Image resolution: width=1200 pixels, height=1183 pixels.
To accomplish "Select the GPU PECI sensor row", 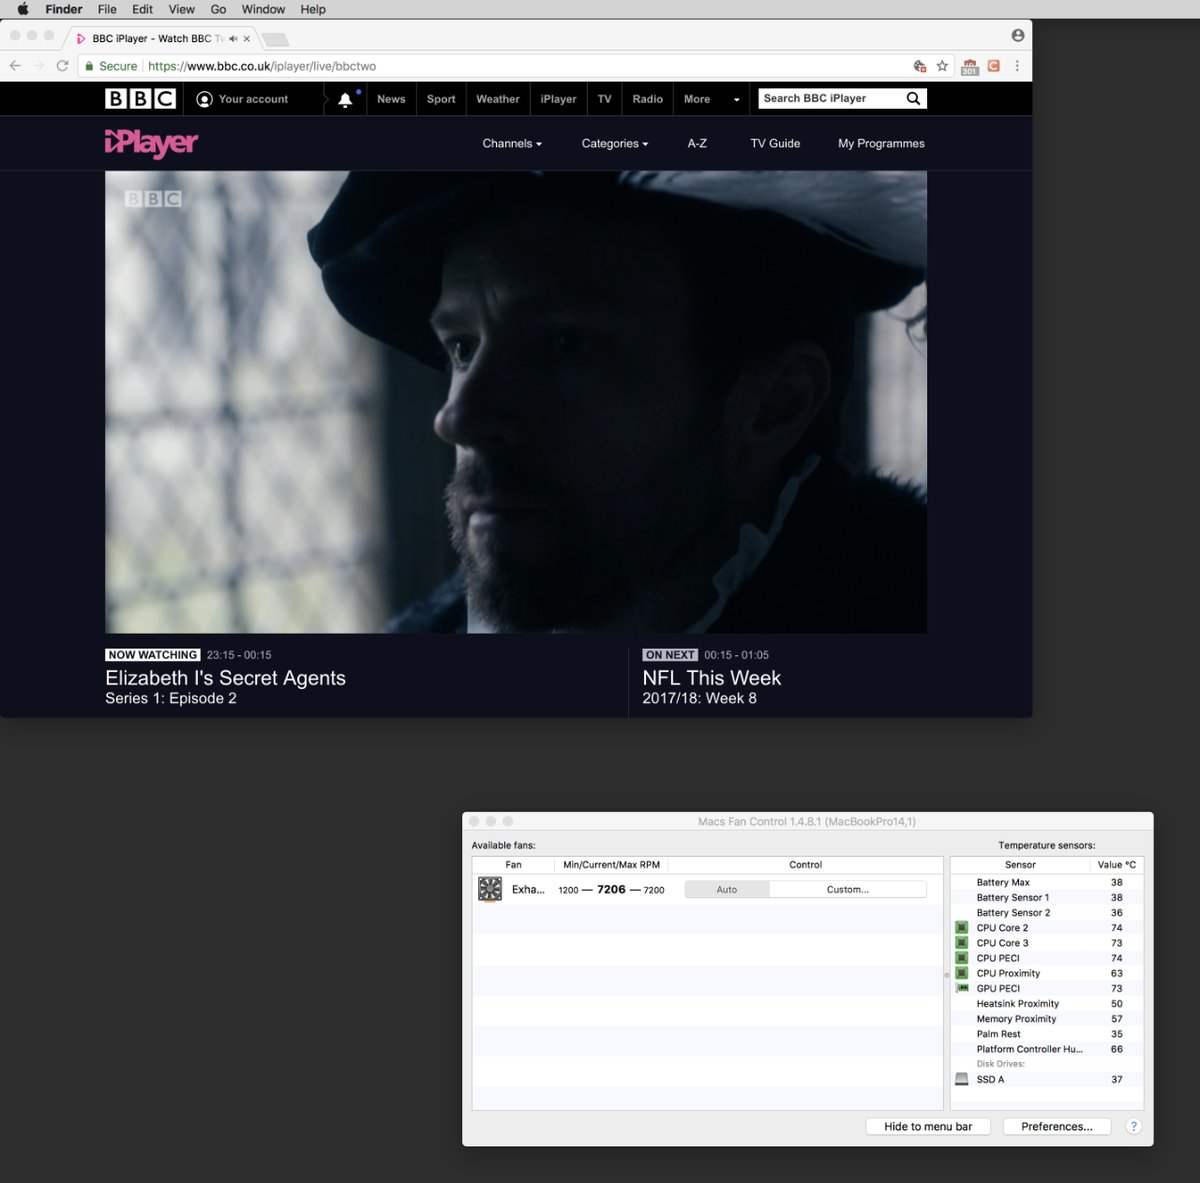I will [x=1046, y=988].
